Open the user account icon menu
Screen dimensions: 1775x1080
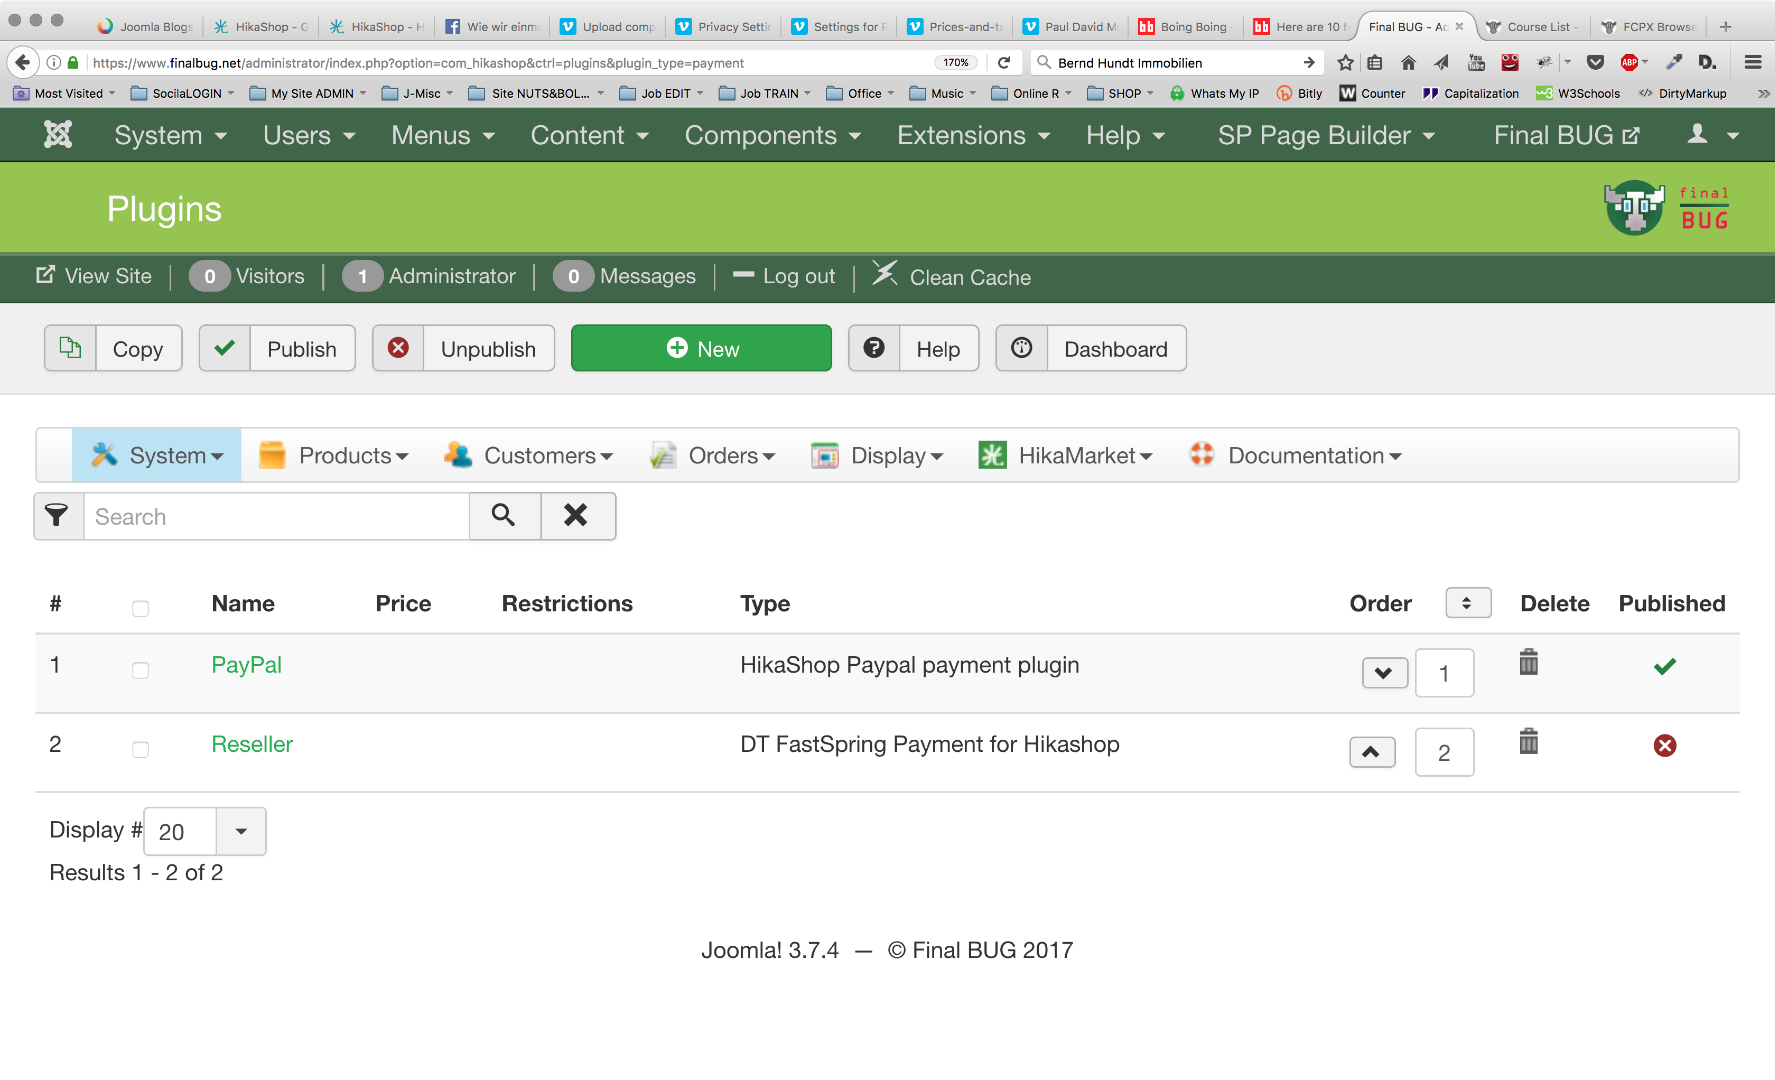tap(1713, 135)
